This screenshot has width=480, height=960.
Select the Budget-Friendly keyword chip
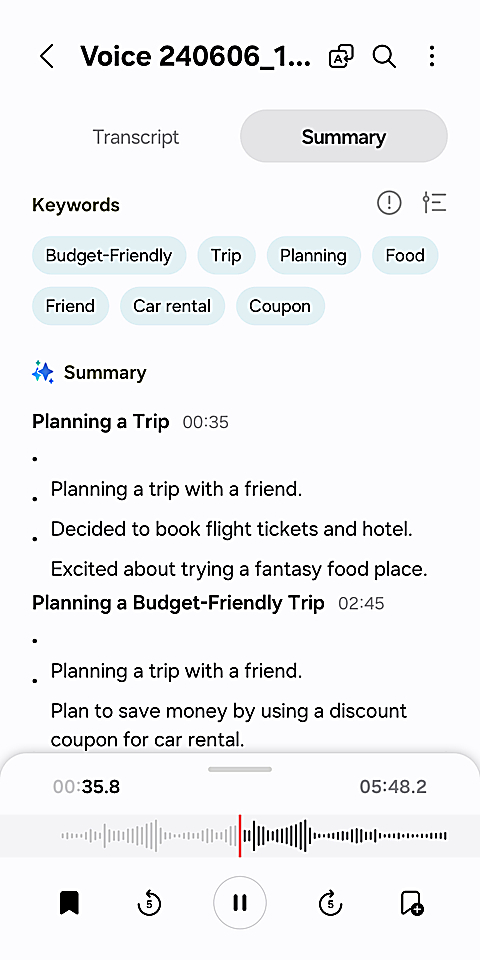click(109, 255)
